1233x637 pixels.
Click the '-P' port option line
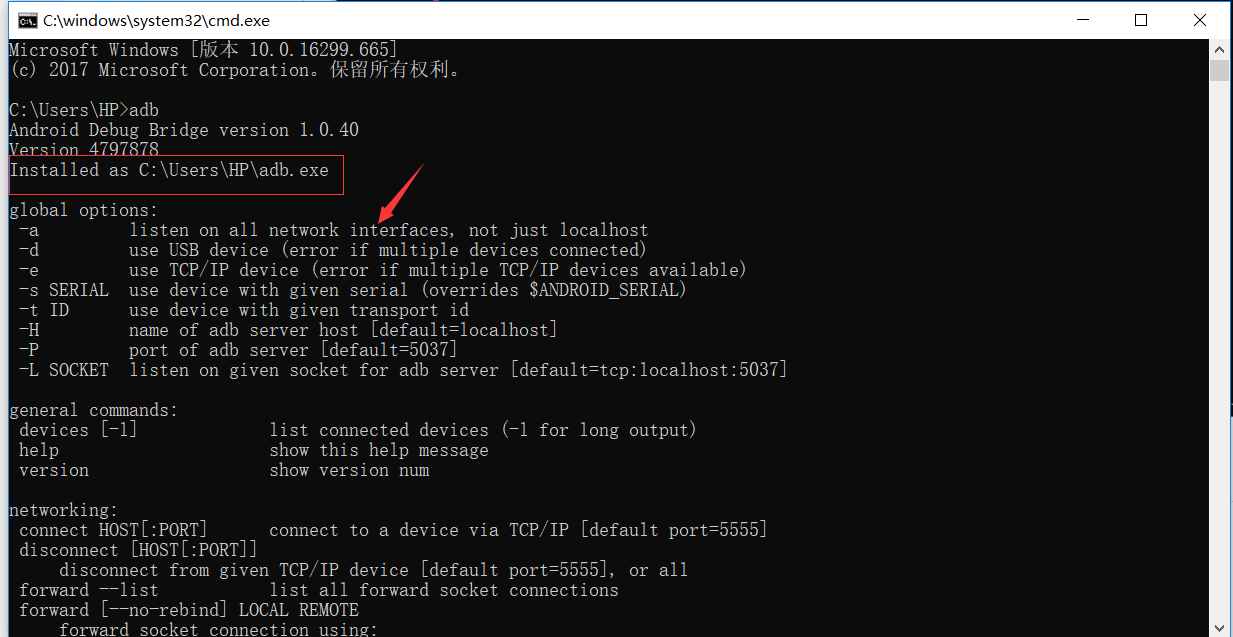point(28,349)
